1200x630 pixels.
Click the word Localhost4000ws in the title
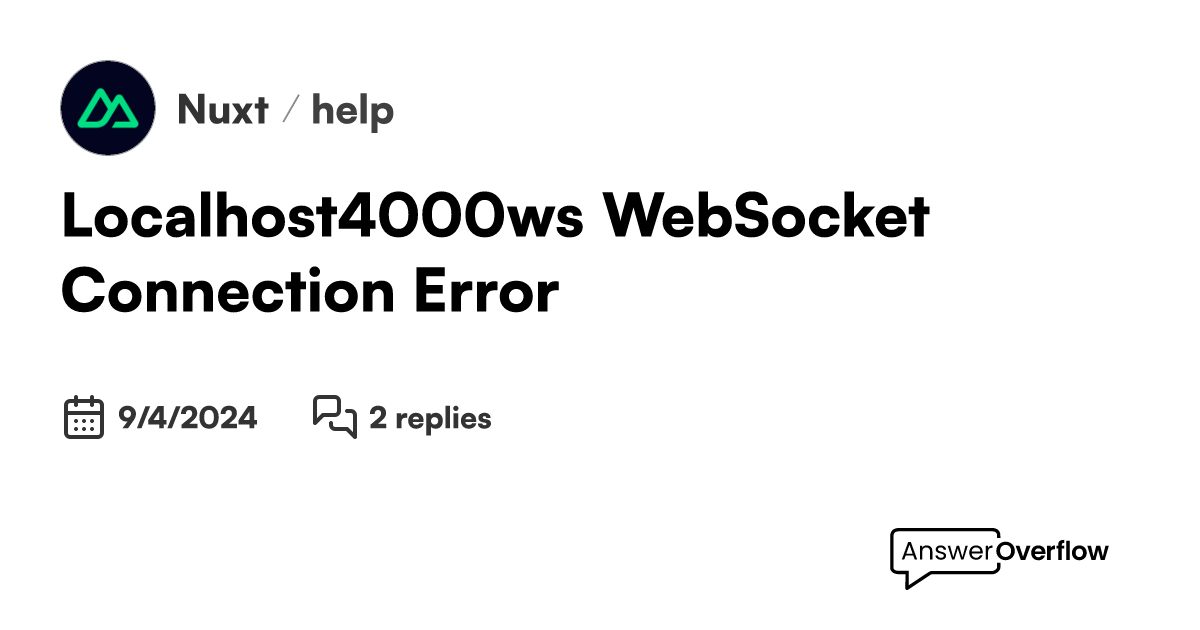pos(322,217)
